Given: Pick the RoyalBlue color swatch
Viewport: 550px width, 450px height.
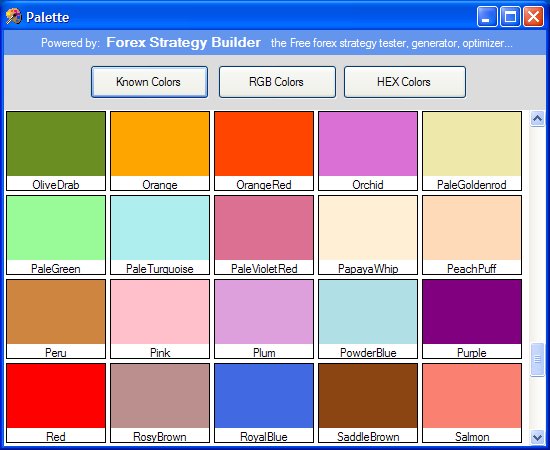Looking at the screenshot, I should coord(264,403).
